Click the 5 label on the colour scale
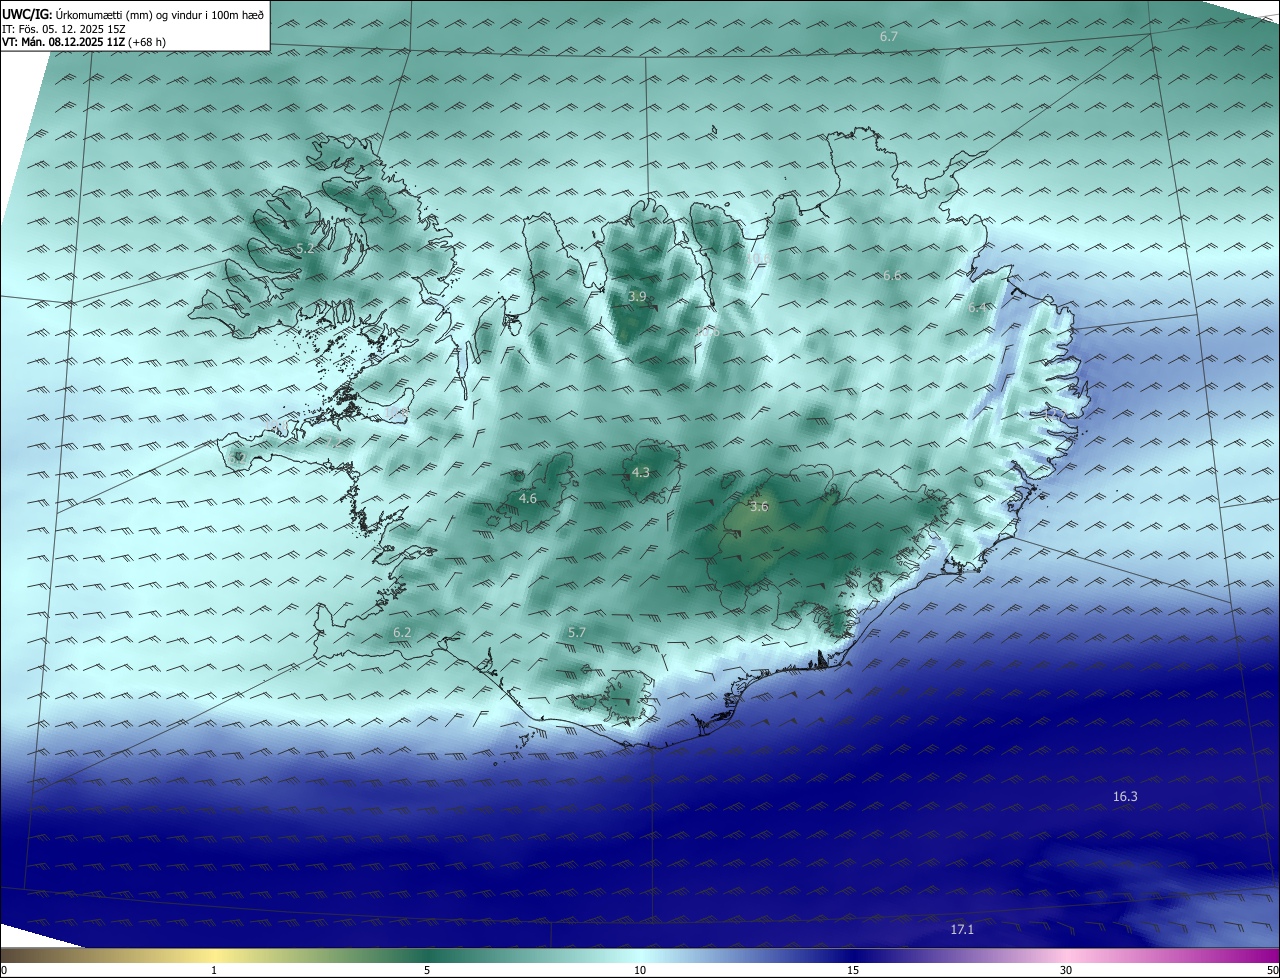 427,970
